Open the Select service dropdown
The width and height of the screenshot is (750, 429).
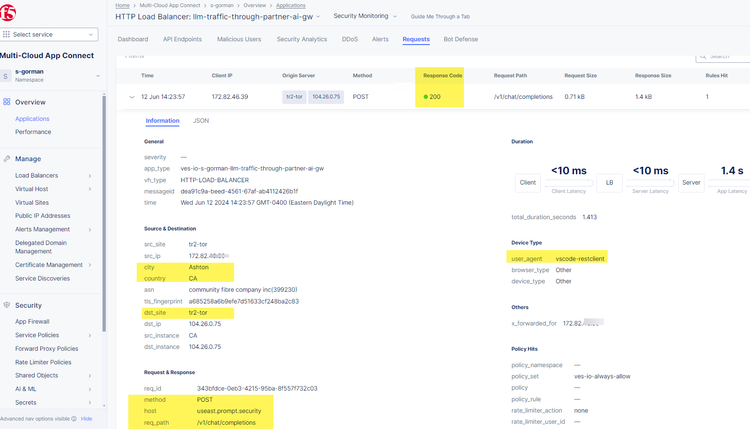(x=49, y=34)
